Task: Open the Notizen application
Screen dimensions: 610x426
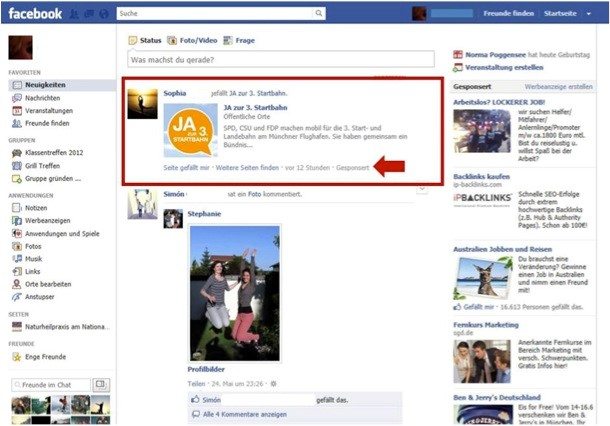Action: (37, 207)
